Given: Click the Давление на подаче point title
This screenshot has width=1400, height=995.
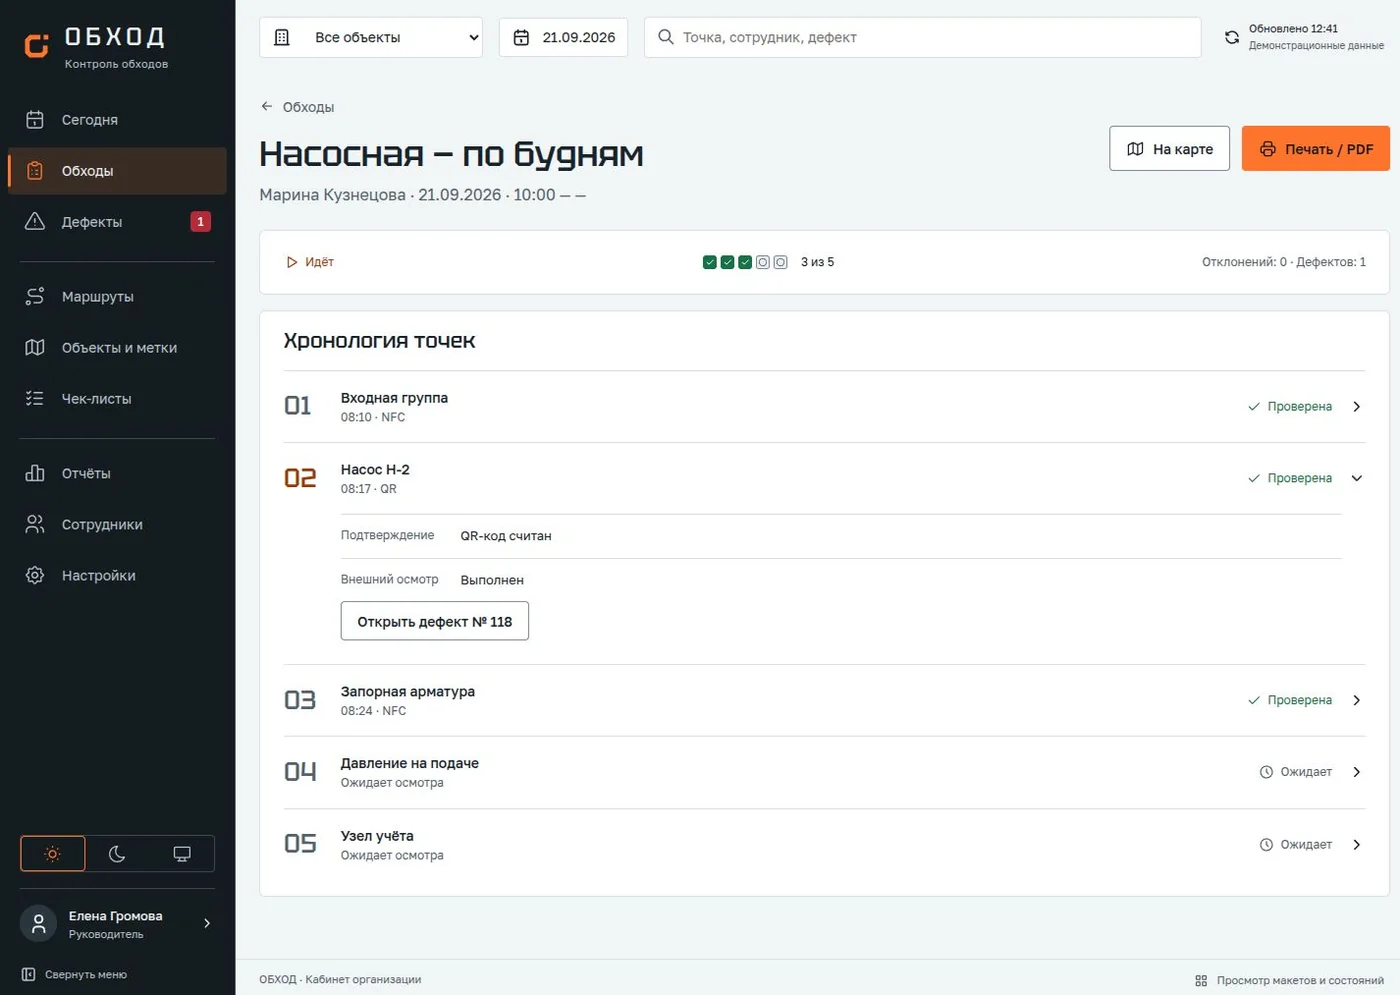Looking at the screenshot, I should 410,763.
